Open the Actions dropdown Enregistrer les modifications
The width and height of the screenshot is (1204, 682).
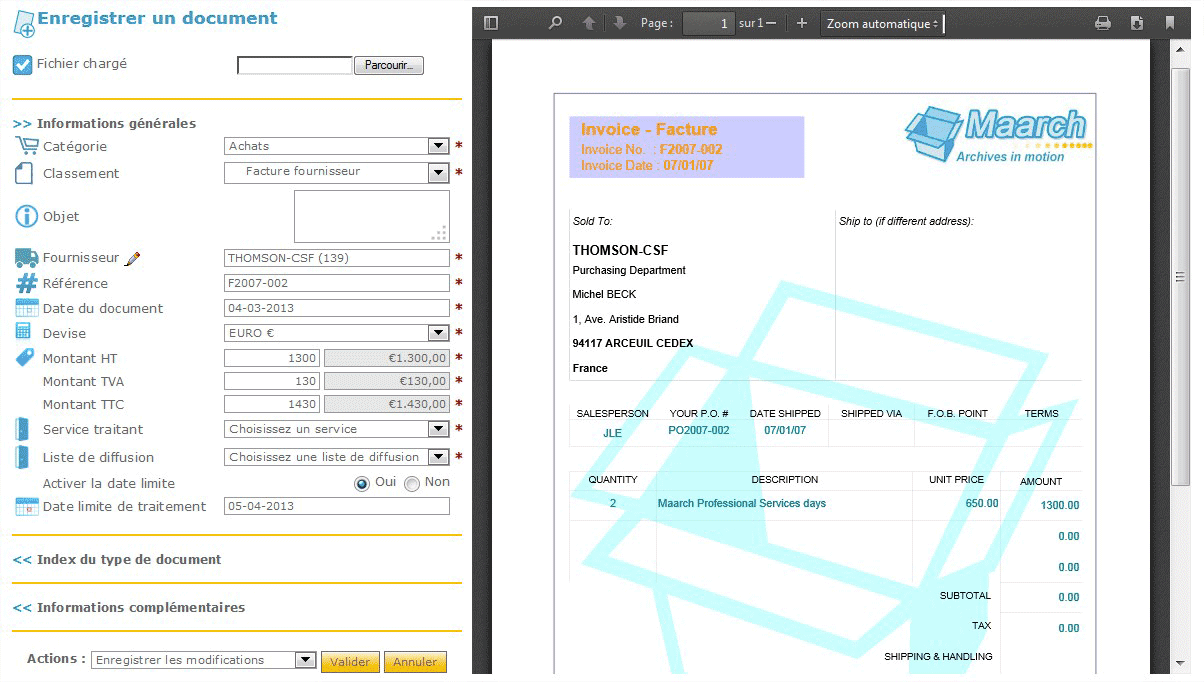click(204, 660)
